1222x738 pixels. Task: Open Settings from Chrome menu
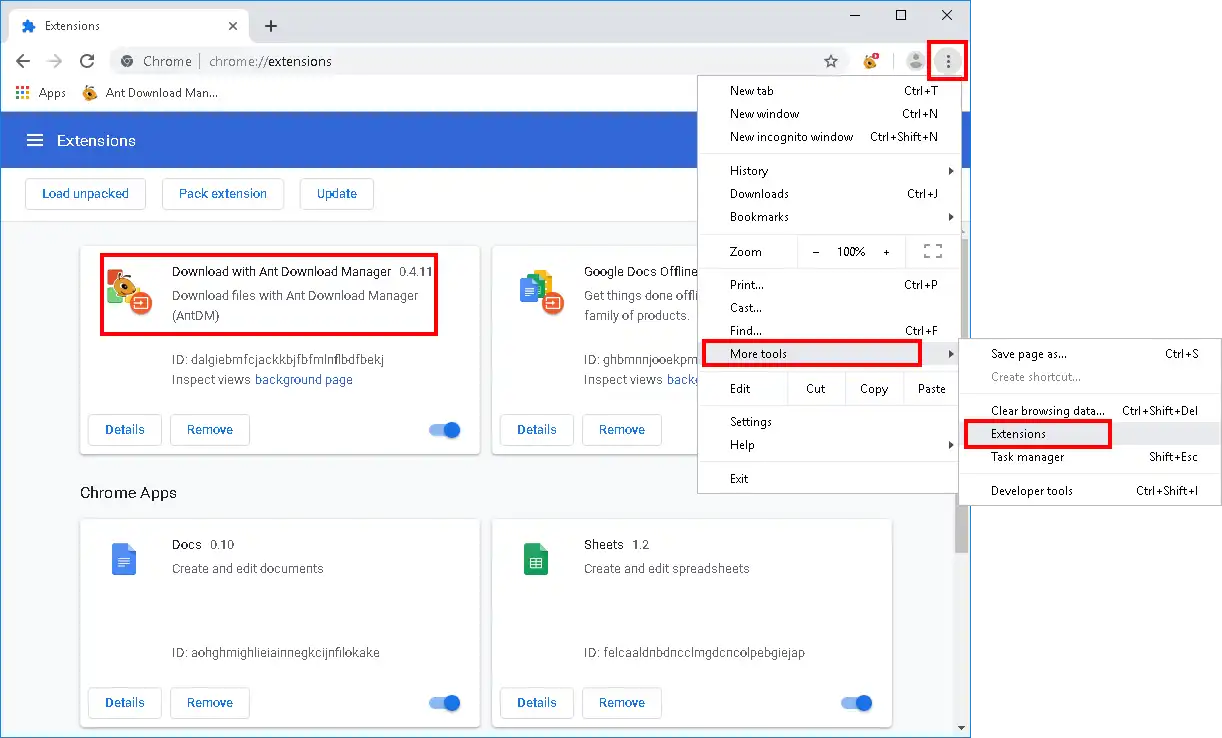[x=829, y=422]
